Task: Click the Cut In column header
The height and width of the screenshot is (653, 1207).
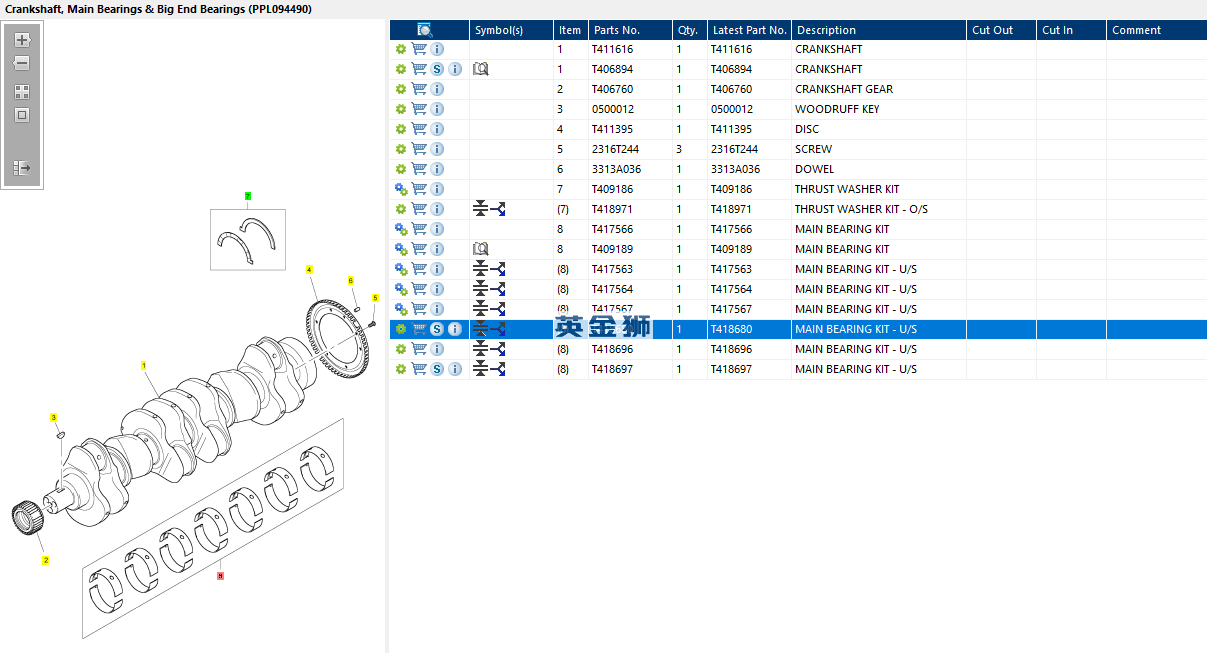Action: tap(1071, 30)
